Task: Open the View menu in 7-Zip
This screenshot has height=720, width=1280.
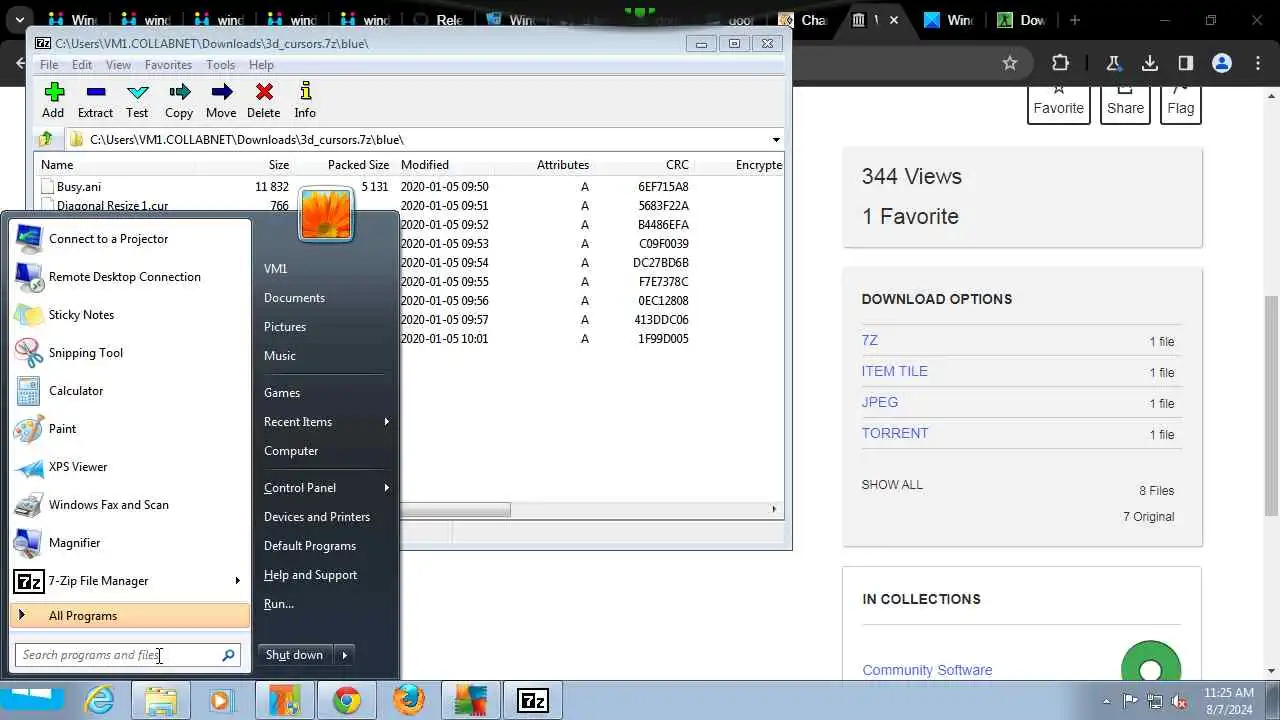Action: tap(118, 65)
